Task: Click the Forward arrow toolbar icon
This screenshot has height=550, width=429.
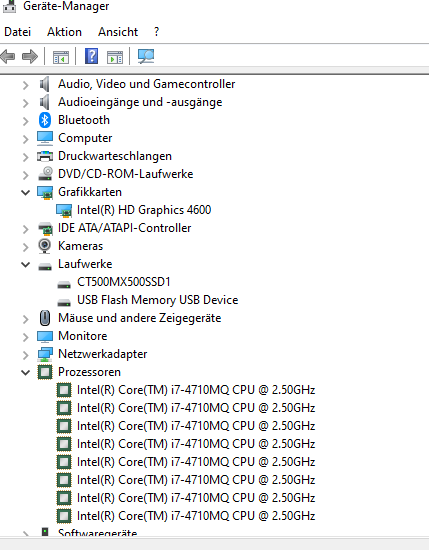Action: click(x=30, y=56)
